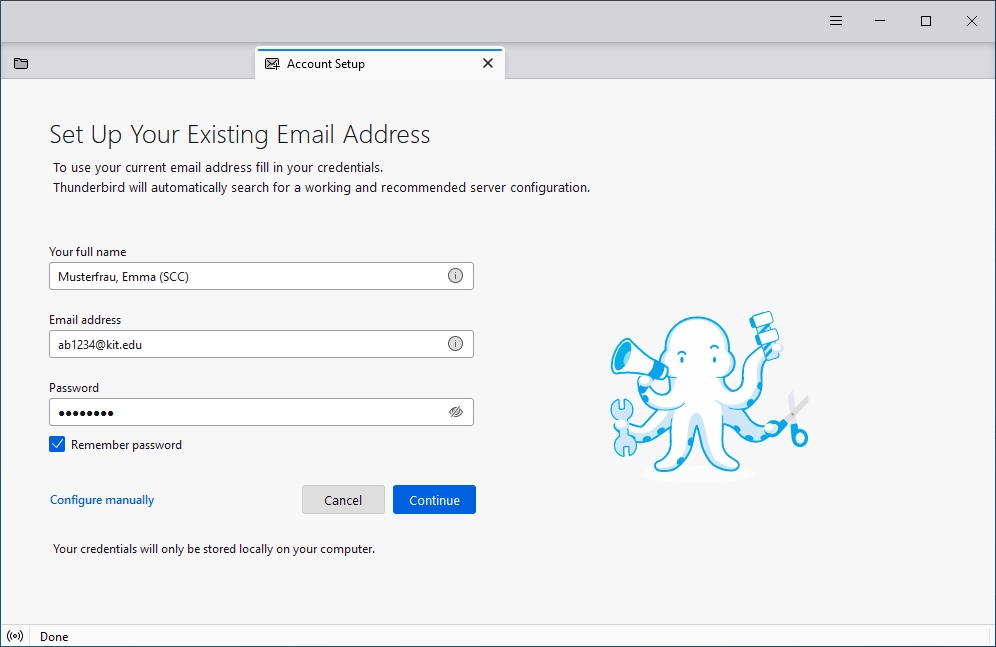
Task: Focus the Password input field
Action: tap(261, 412)
